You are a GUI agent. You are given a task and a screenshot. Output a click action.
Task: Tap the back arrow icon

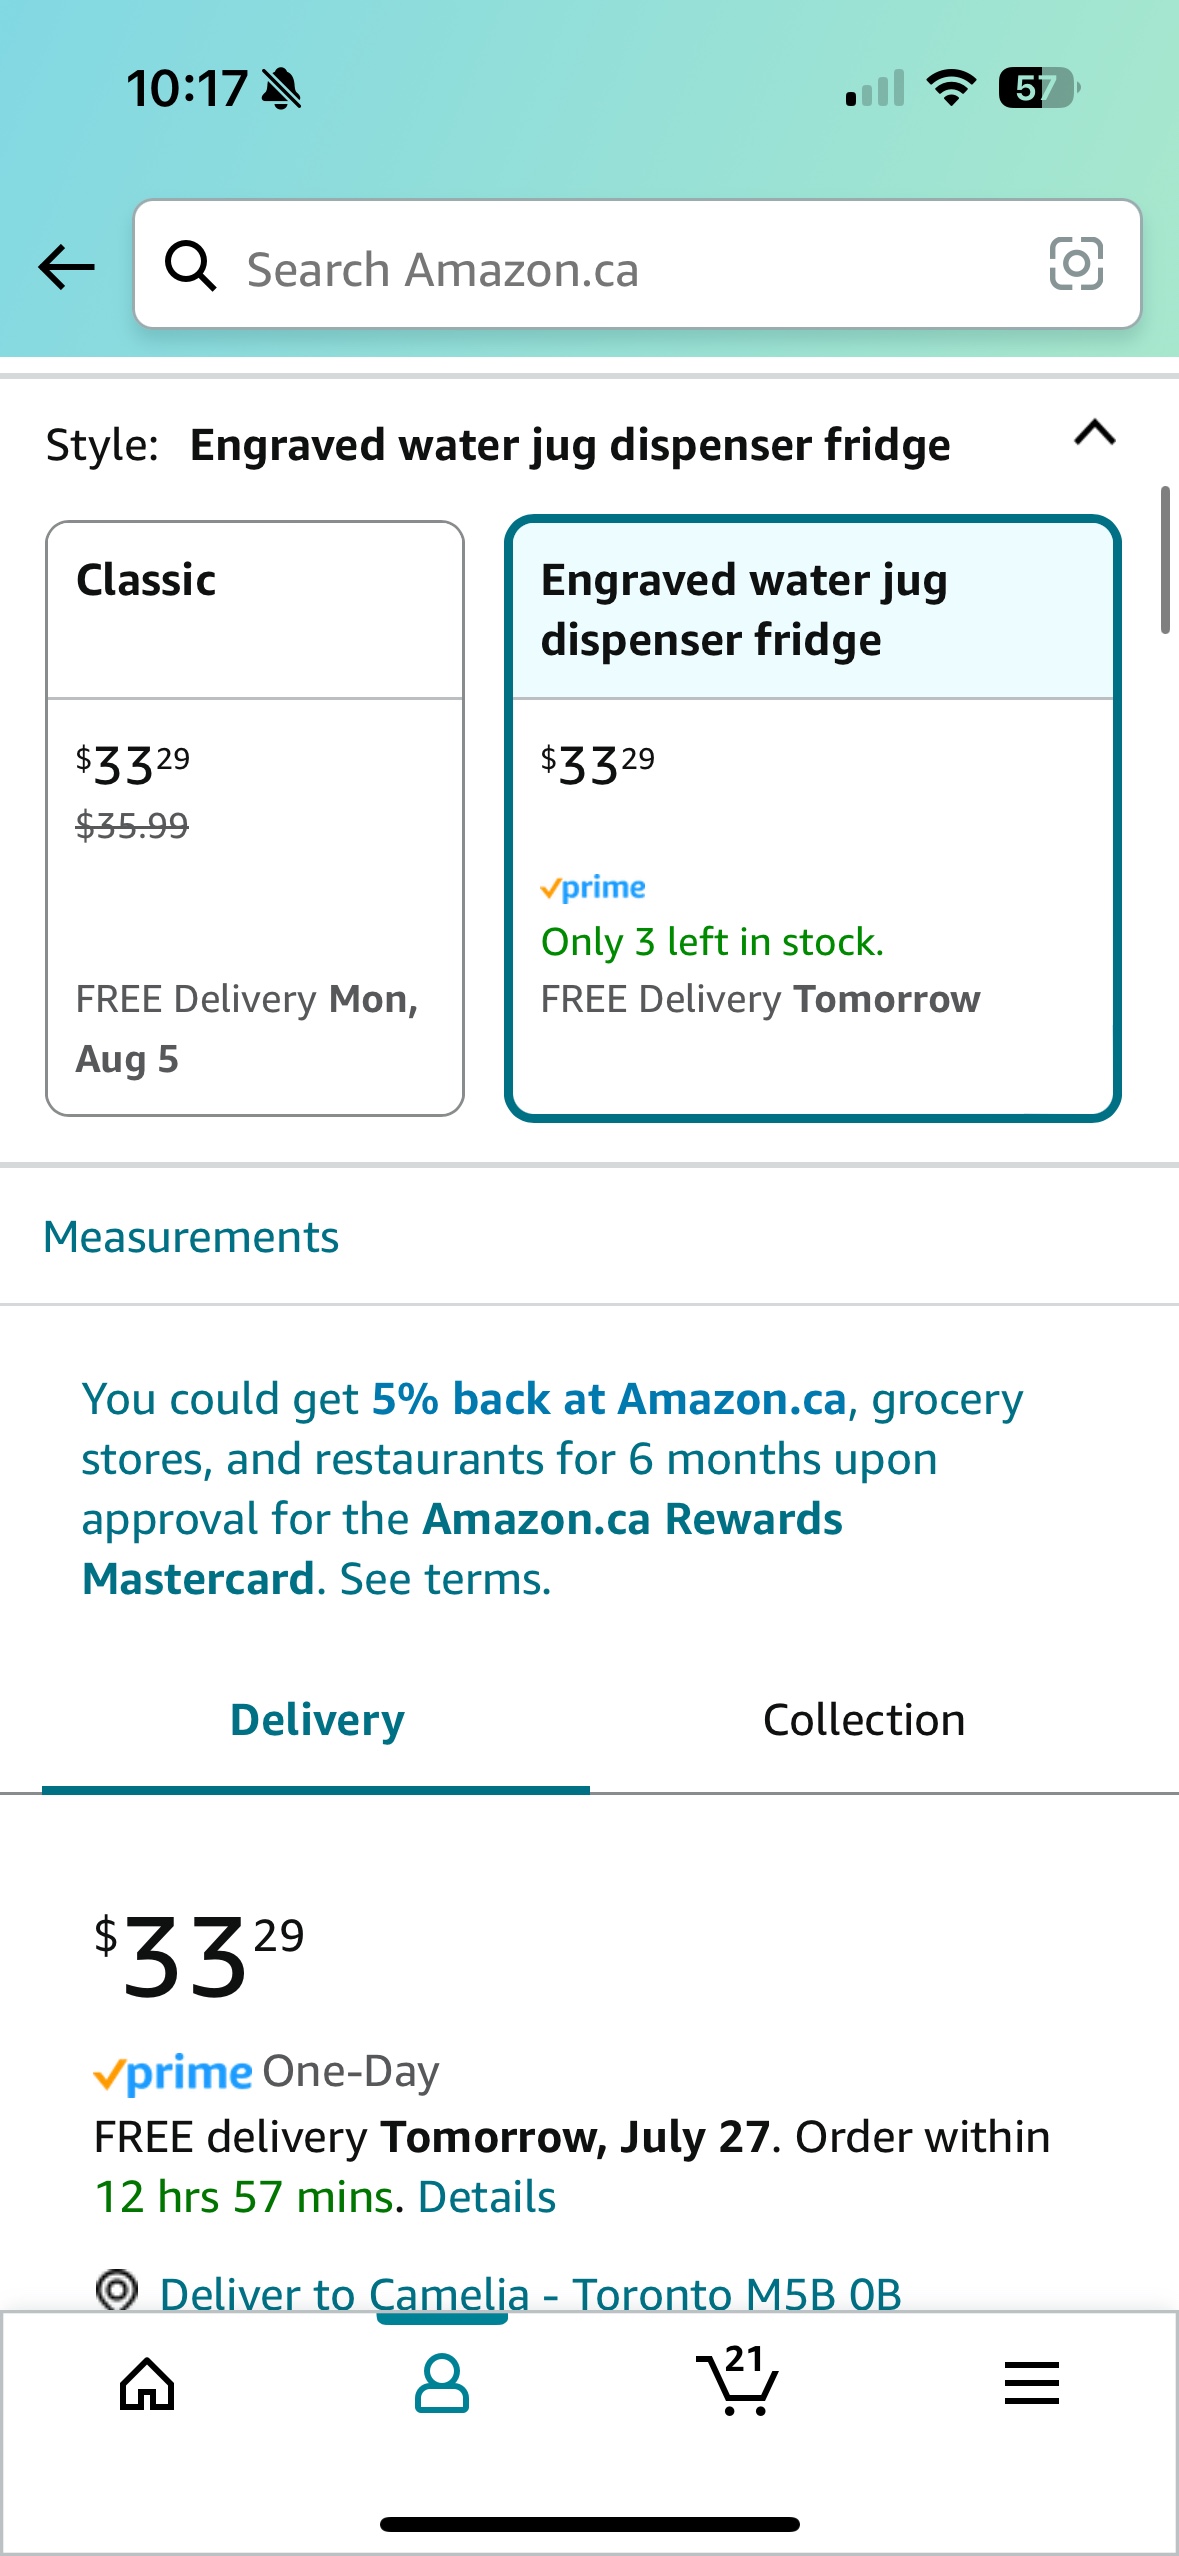[x=66, y=267]
